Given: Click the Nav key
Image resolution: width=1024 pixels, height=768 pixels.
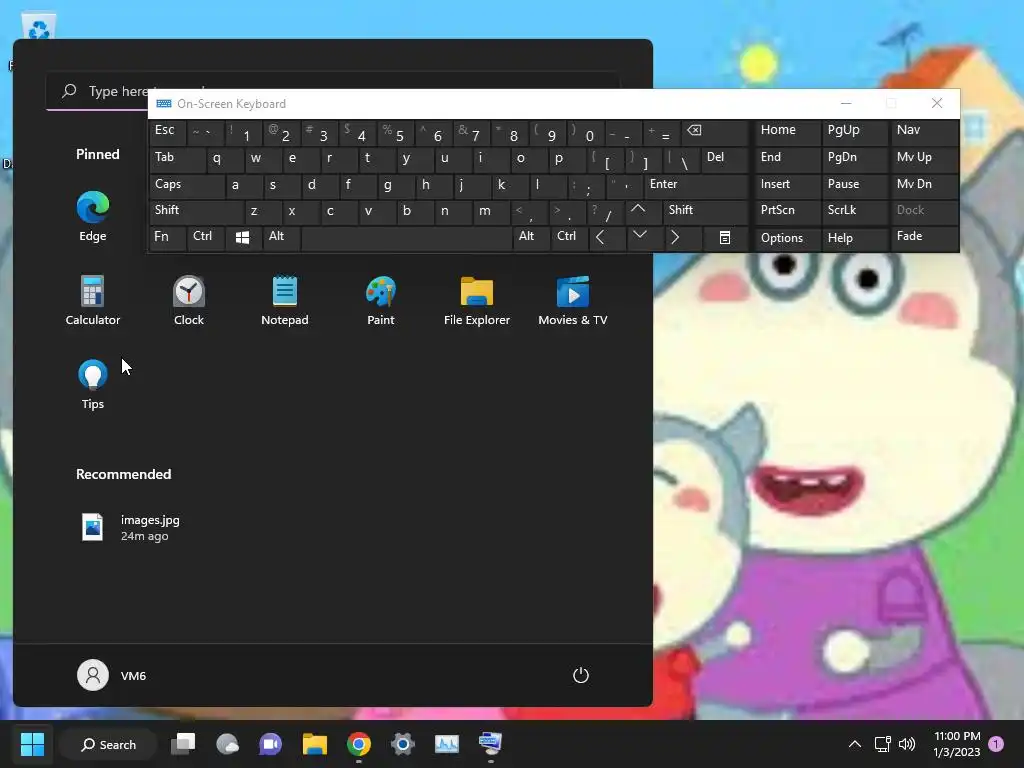Looking at the screenshot, I should [923, 133].
